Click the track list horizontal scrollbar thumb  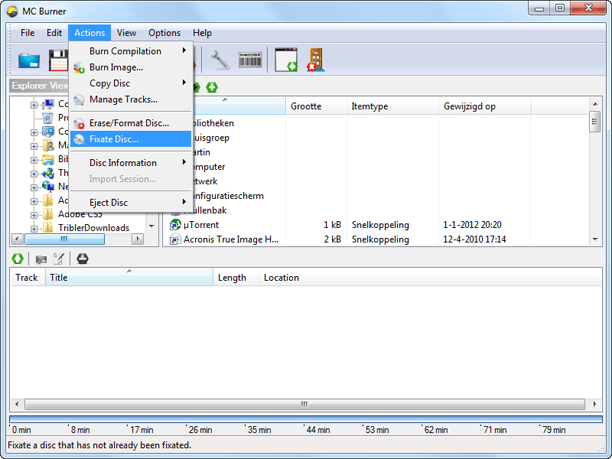coord(304,404)
